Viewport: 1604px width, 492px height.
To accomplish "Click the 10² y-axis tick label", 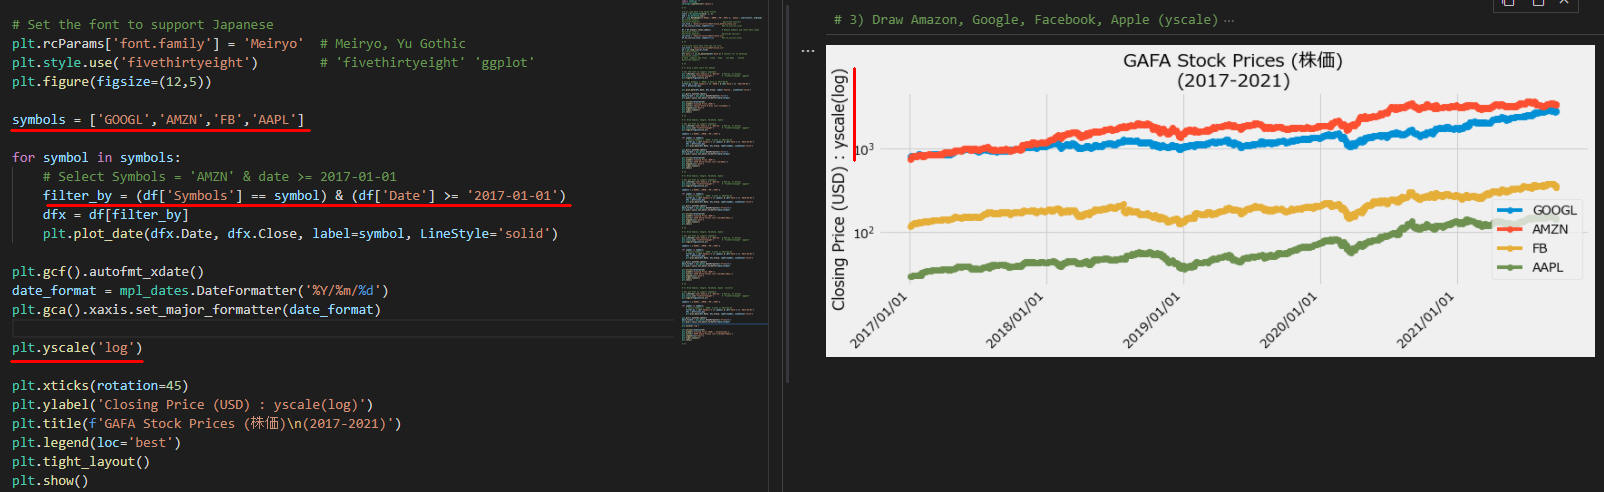I will click(x=864, y=232).
